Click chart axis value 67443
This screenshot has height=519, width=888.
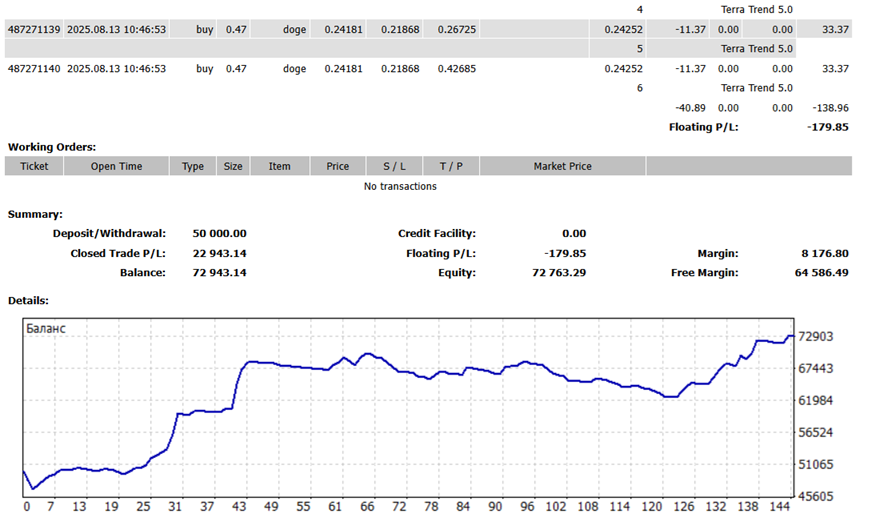(x=816, y=369)
